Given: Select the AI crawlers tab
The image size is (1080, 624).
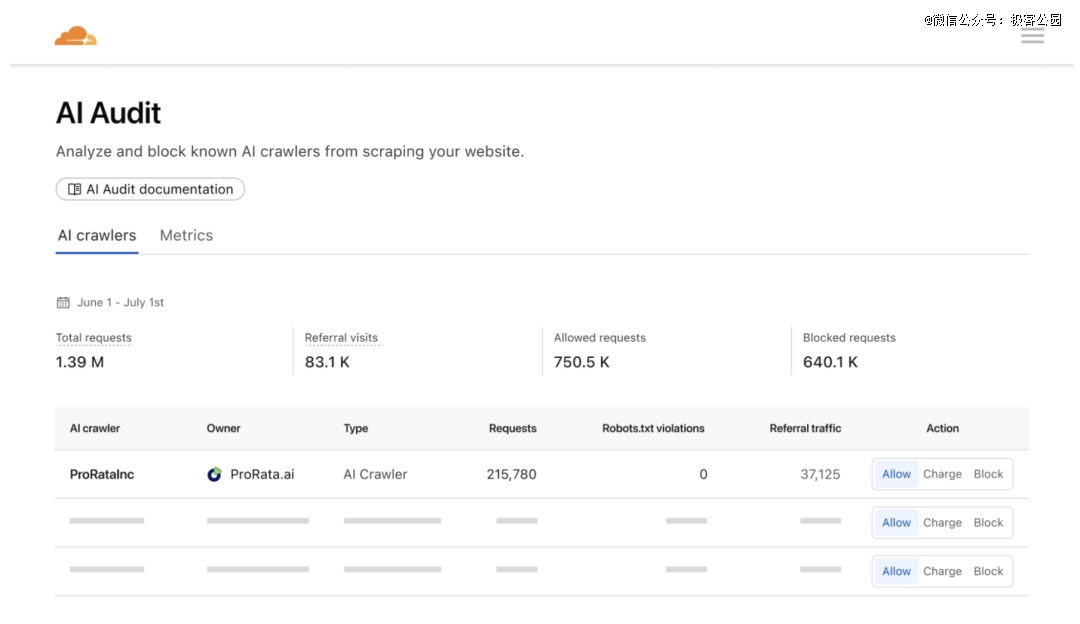Looking at the screenshot, I should pyautogui.click(x=97, y=235).
